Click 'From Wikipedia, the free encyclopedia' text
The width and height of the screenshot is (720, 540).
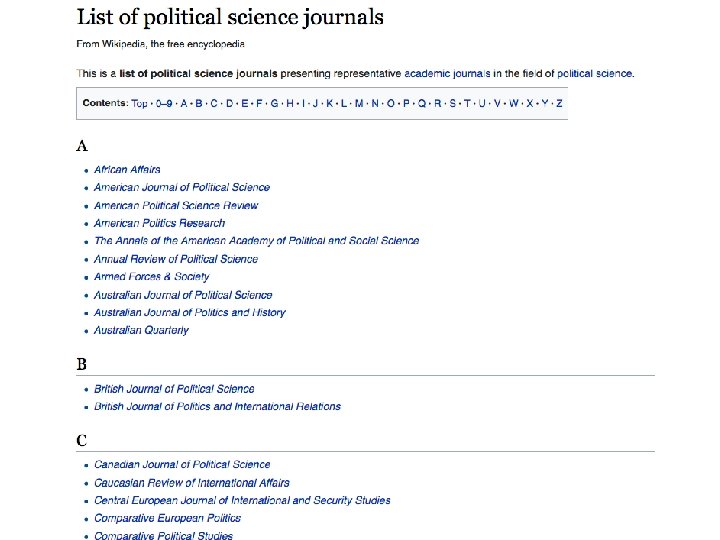[160, 44]
